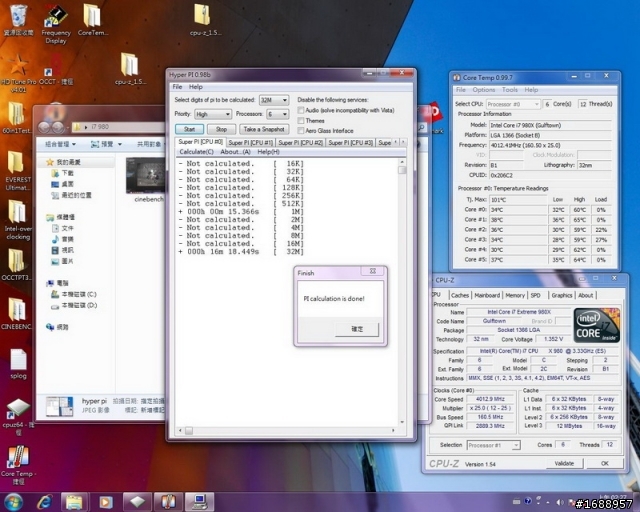Click the CPU-Z OK button

click(605, 463)
